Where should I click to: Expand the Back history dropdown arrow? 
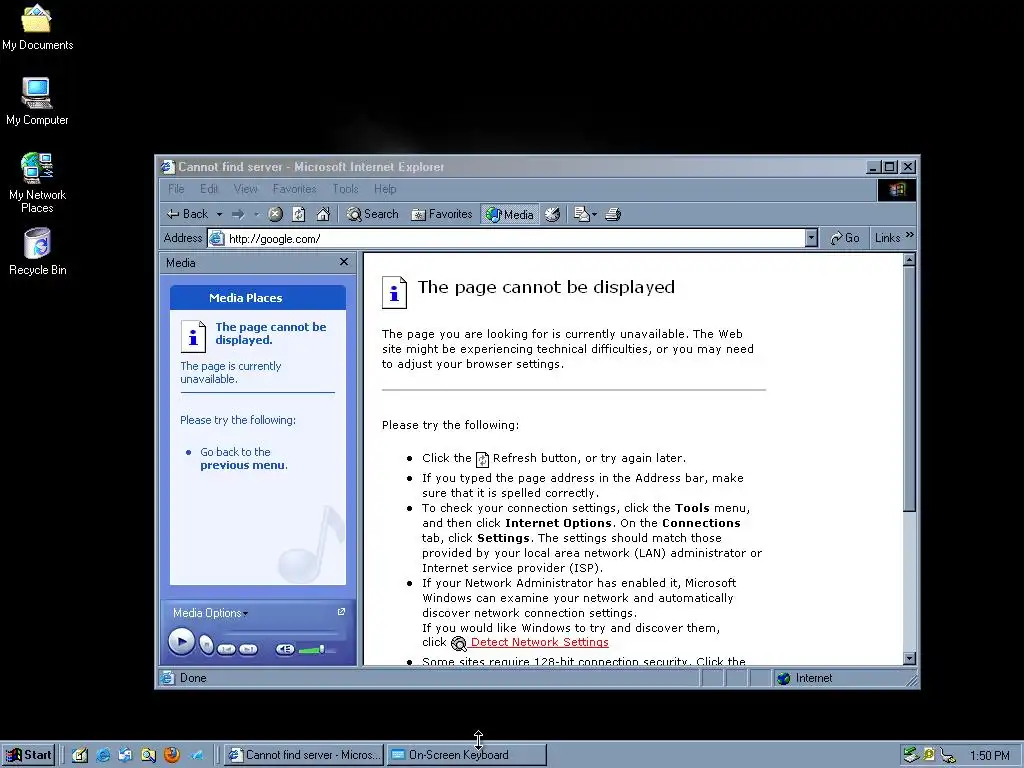point(219,214)
